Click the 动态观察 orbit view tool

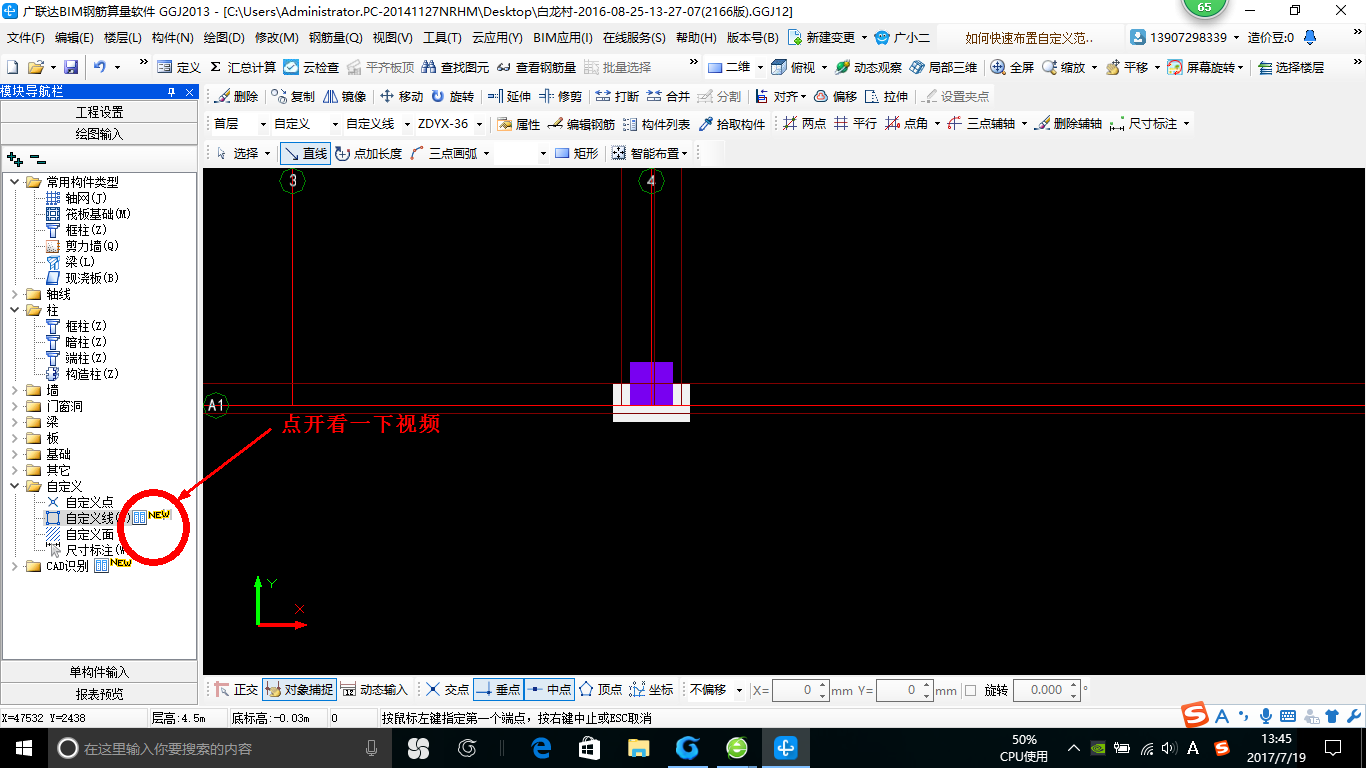868,67
